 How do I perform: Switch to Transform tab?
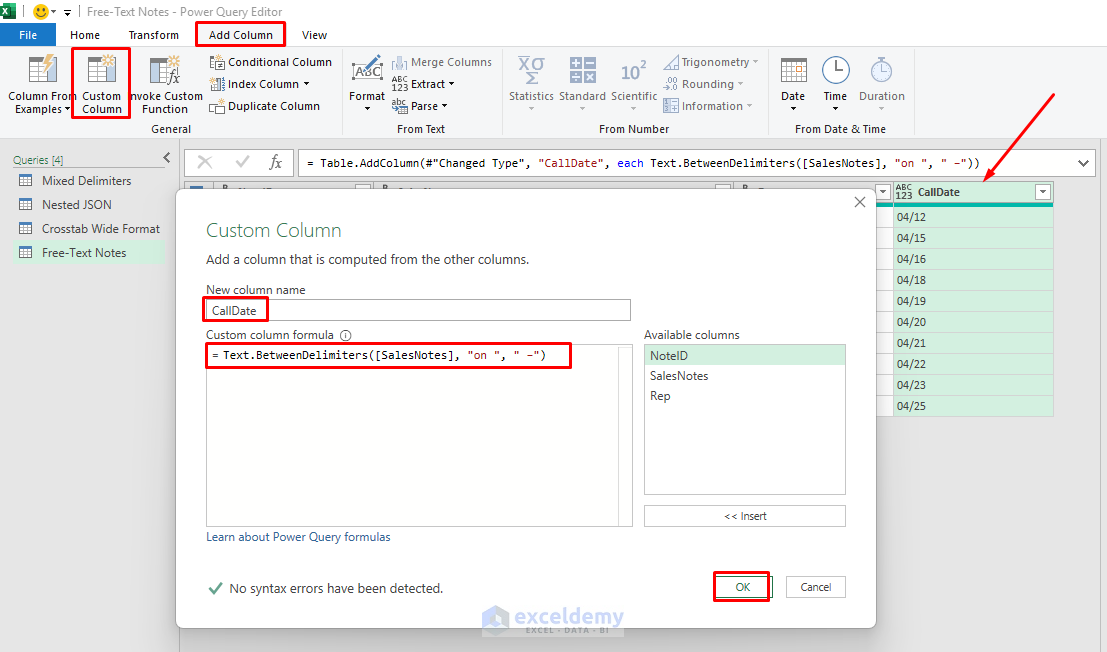point(153,35)
